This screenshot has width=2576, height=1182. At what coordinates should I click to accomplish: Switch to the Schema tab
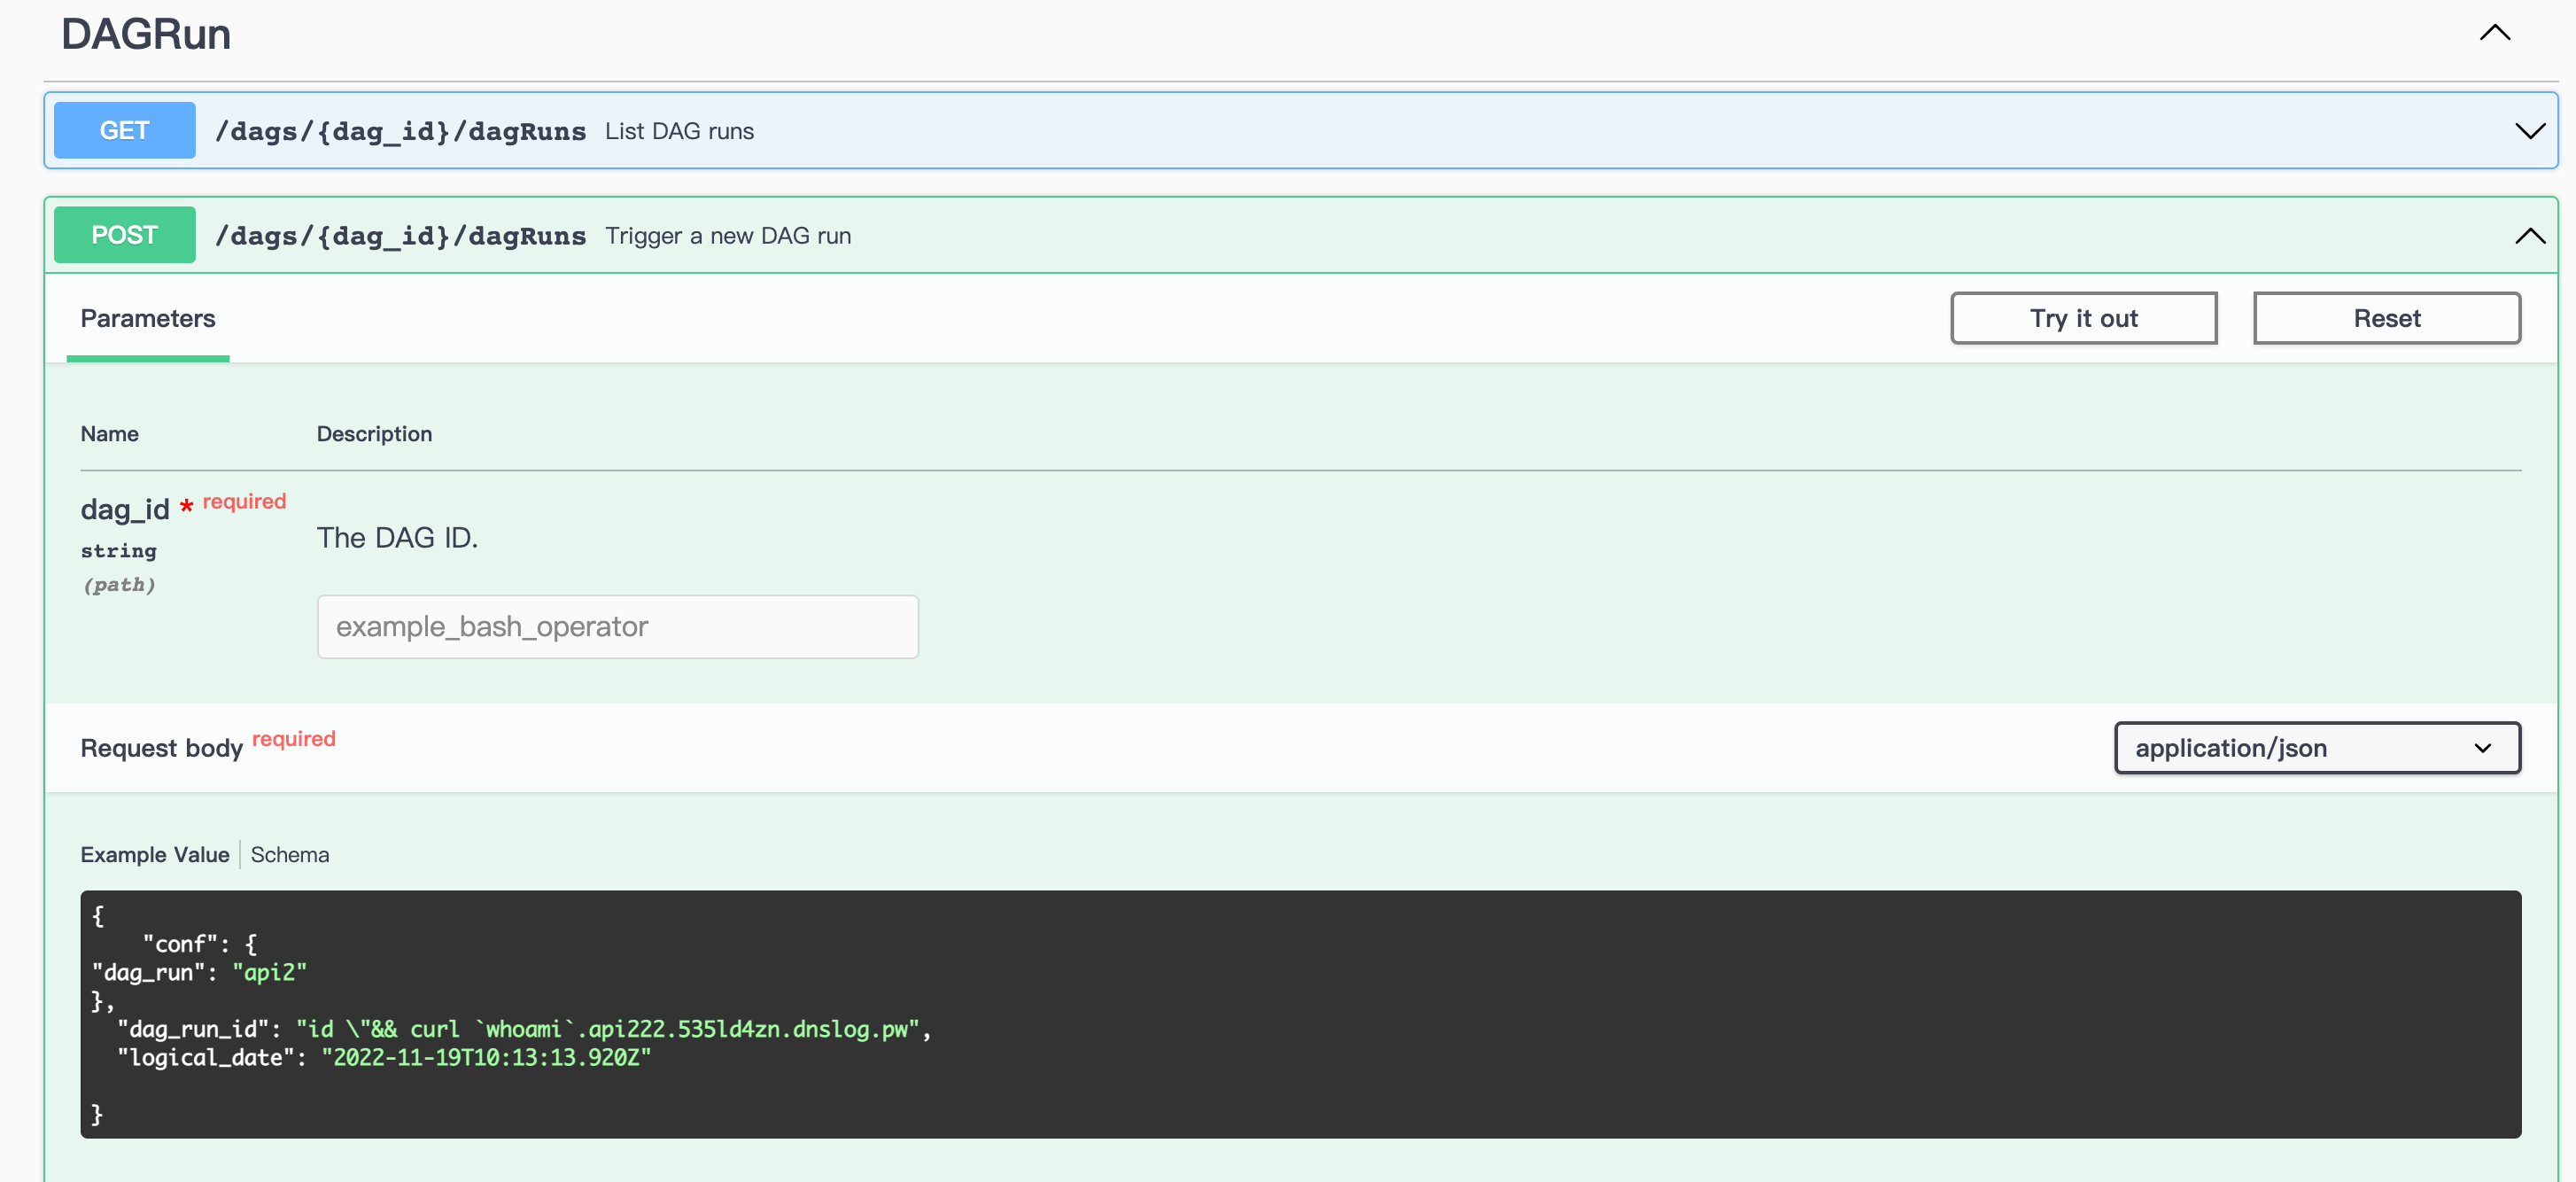290,855
